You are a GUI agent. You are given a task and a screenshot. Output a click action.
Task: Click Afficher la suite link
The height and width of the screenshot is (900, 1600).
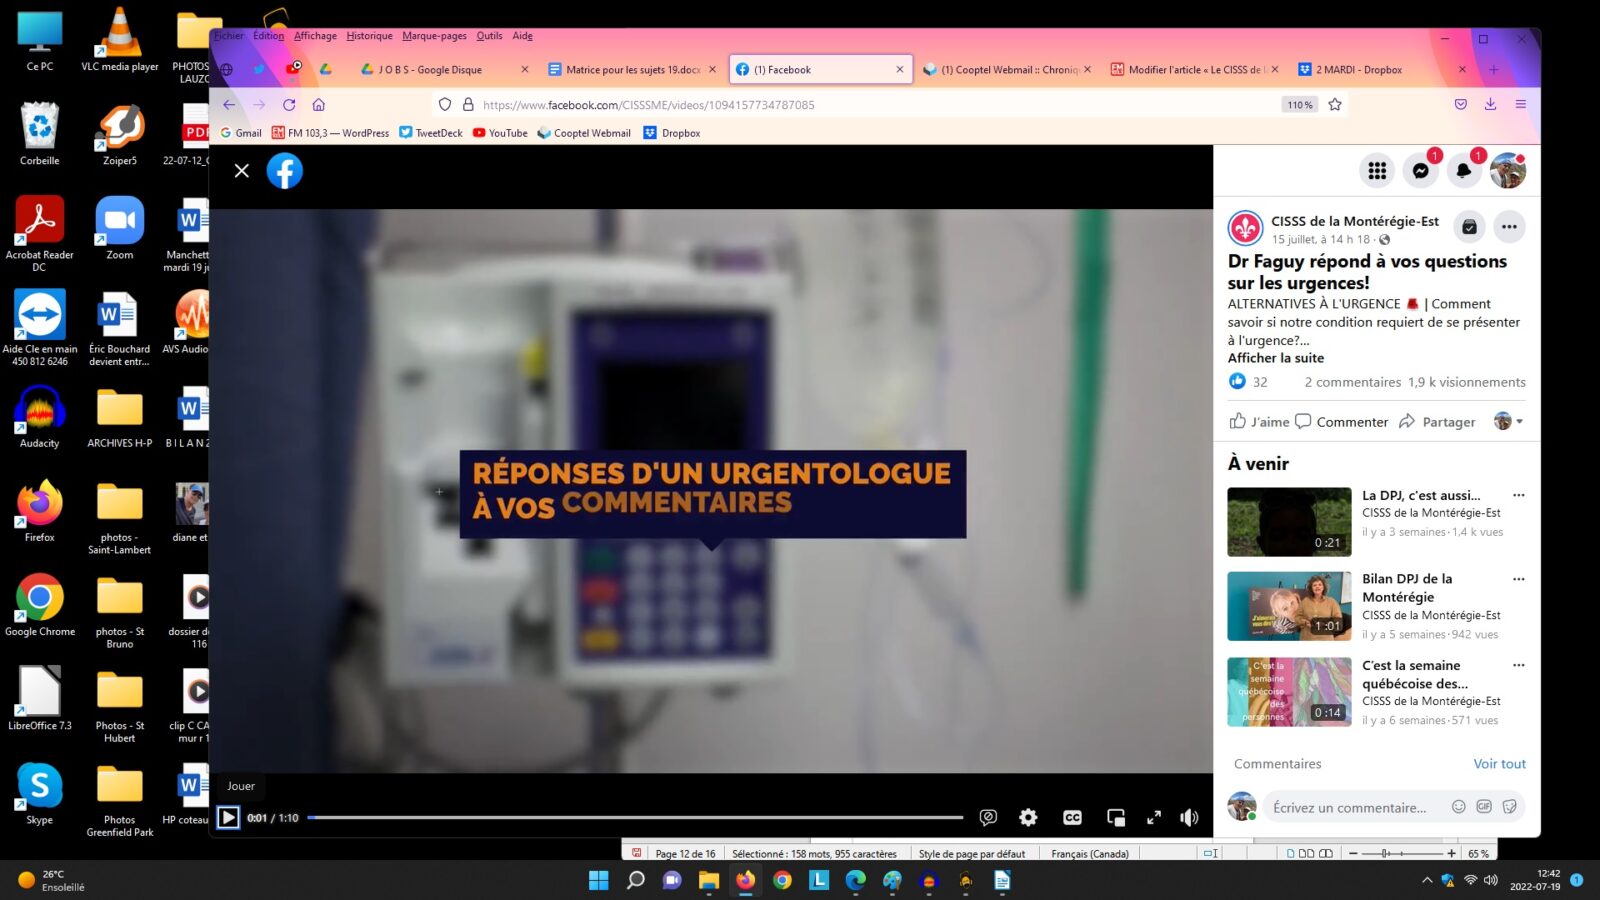point(1275,358)
